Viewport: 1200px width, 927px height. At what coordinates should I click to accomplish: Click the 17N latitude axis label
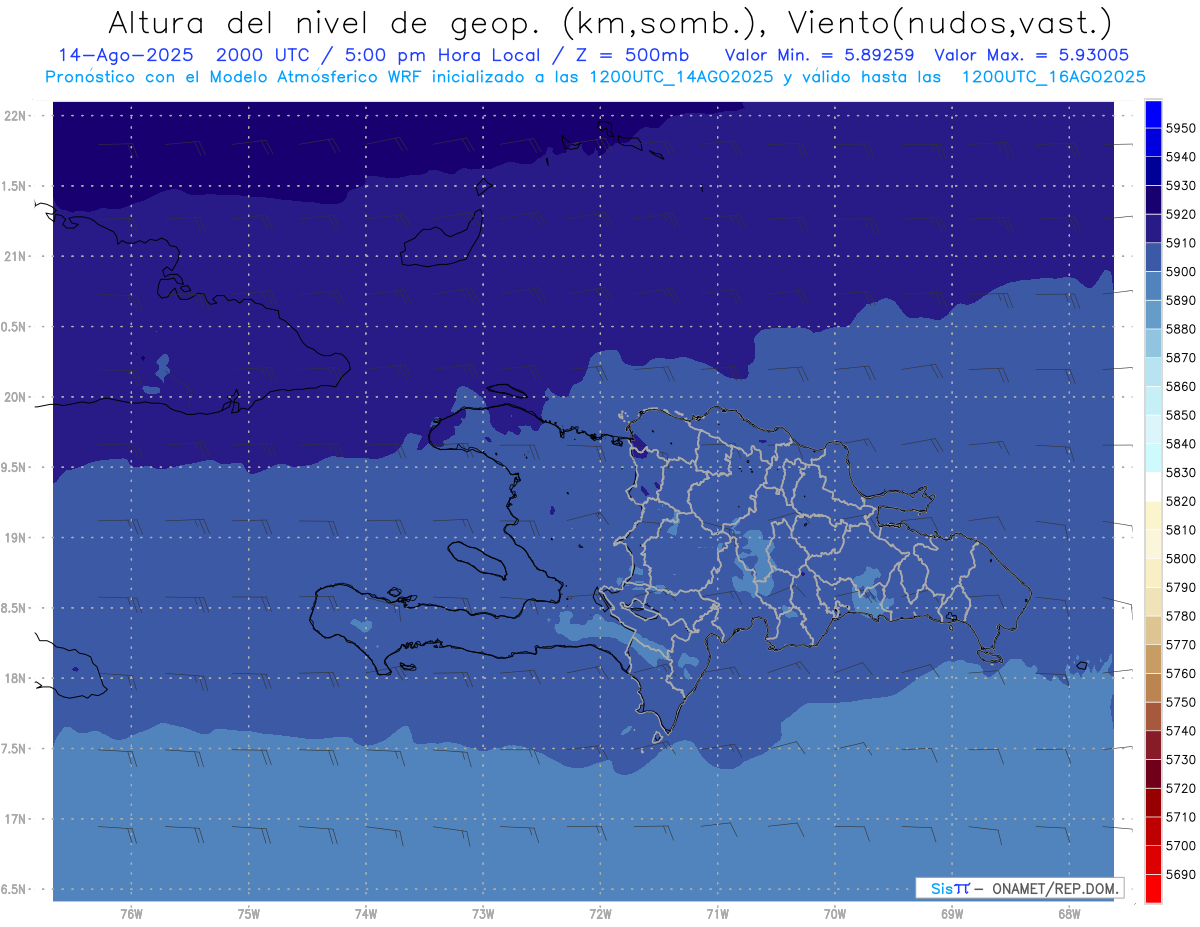[15, 819]
